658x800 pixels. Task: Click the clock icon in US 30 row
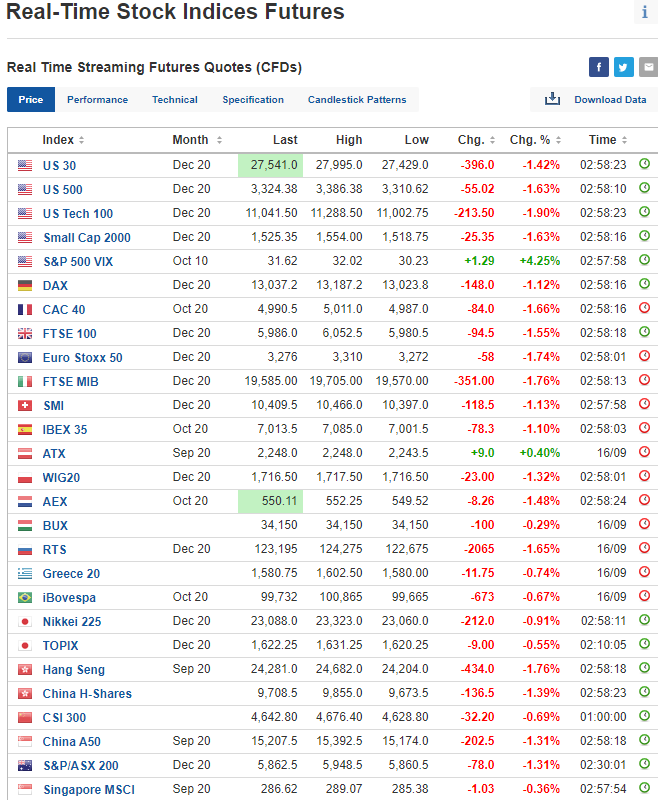pos(644,164)
